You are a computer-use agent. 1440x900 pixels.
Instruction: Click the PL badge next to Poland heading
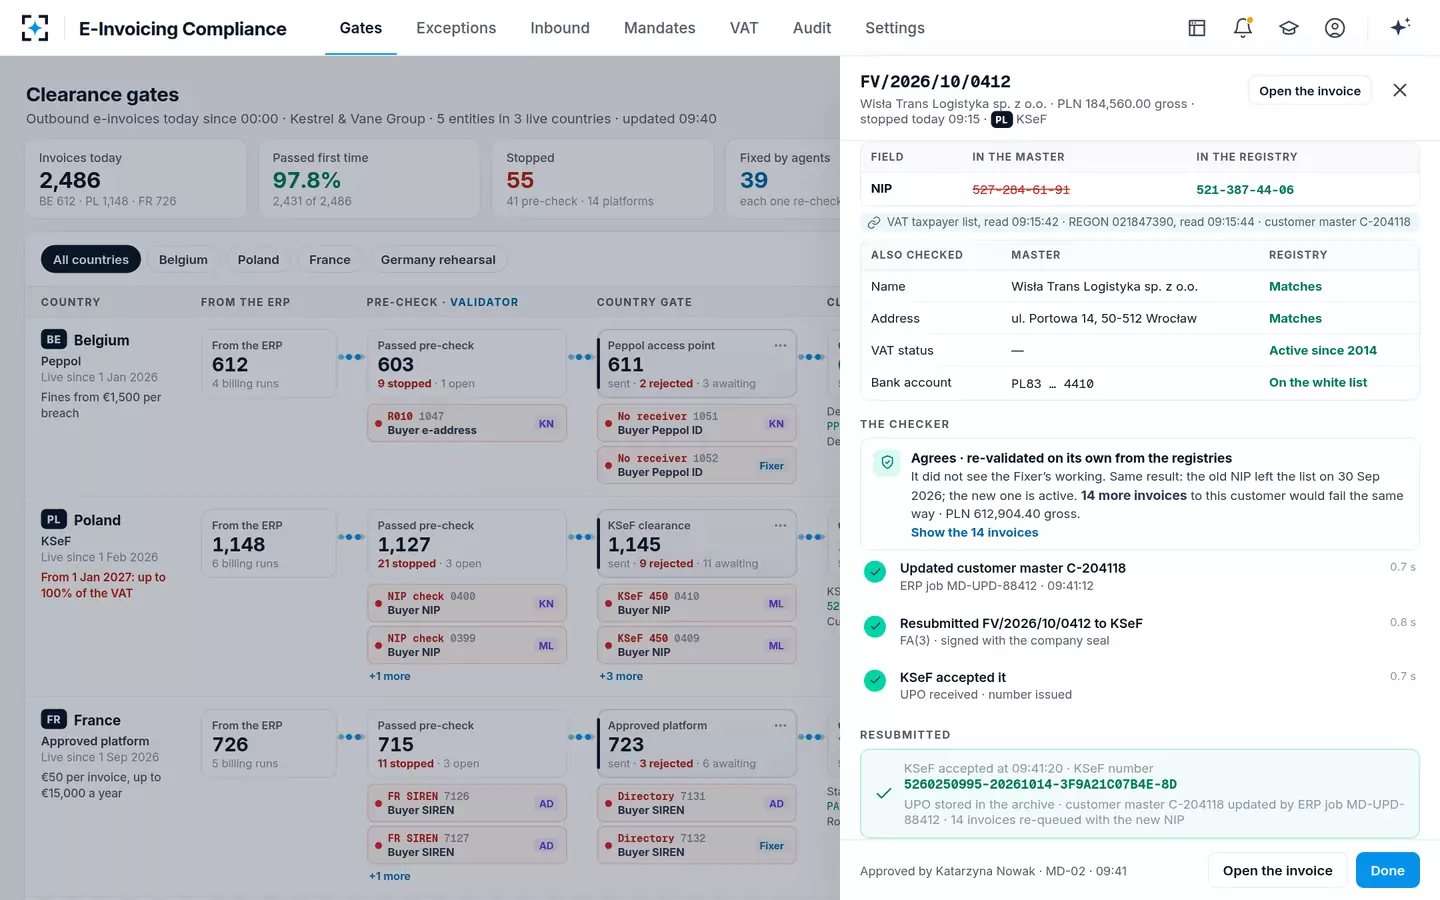point(54,520)
